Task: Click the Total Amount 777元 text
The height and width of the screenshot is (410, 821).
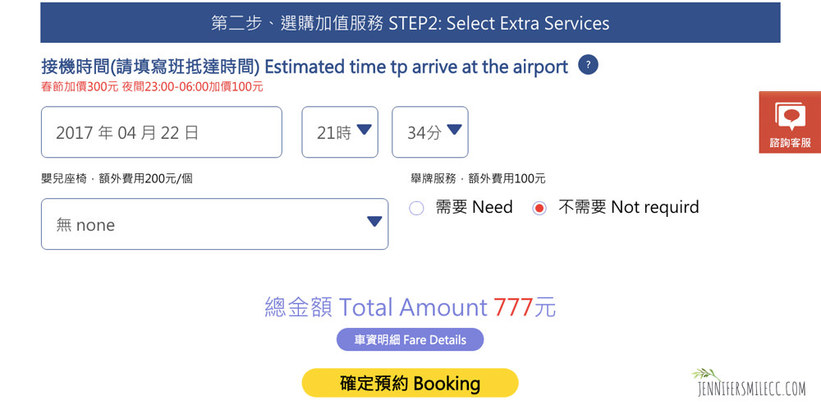Action: [410, 307]
